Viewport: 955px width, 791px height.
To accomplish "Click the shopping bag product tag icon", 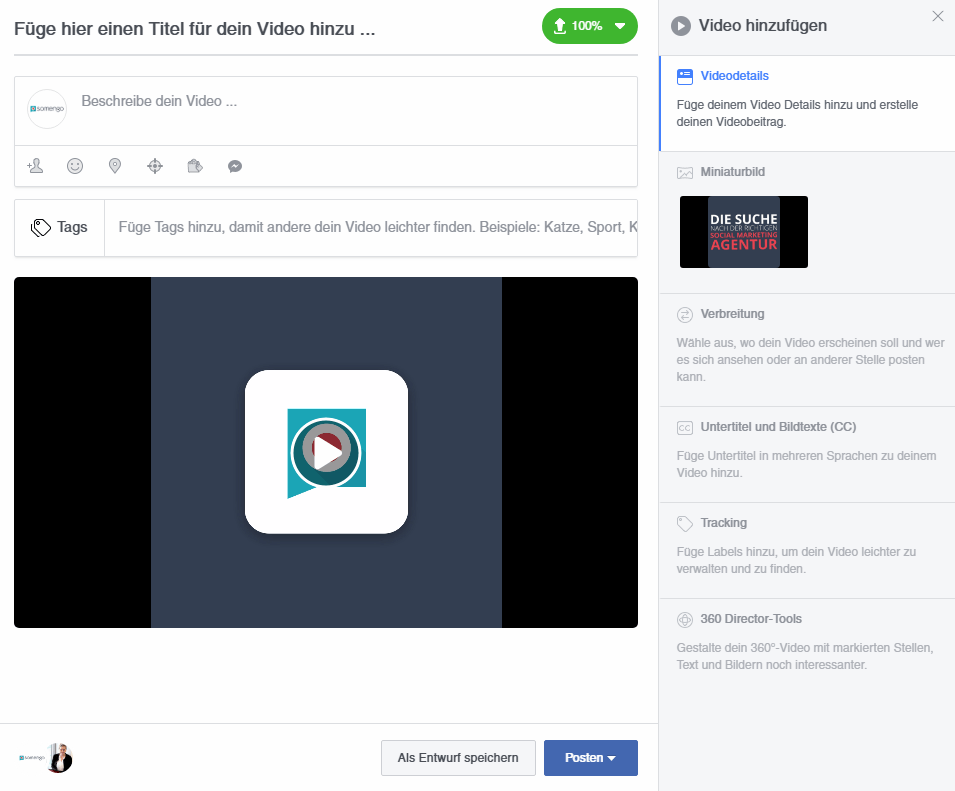I will [x=195, y=166].
